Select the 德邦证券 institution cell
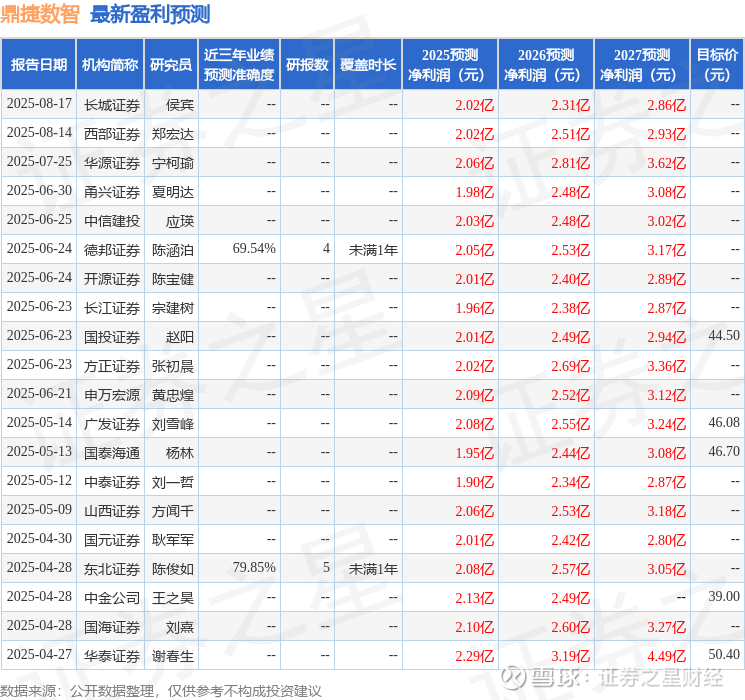This screenshot has height=700, width=745. 112,250
